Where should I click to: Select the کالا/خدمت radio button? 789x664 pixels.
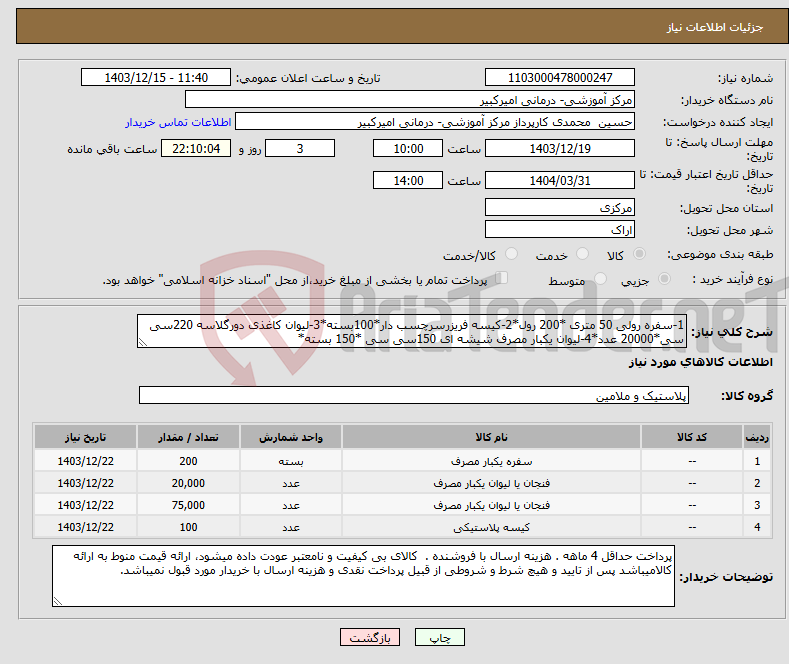(x=511, y=254)
